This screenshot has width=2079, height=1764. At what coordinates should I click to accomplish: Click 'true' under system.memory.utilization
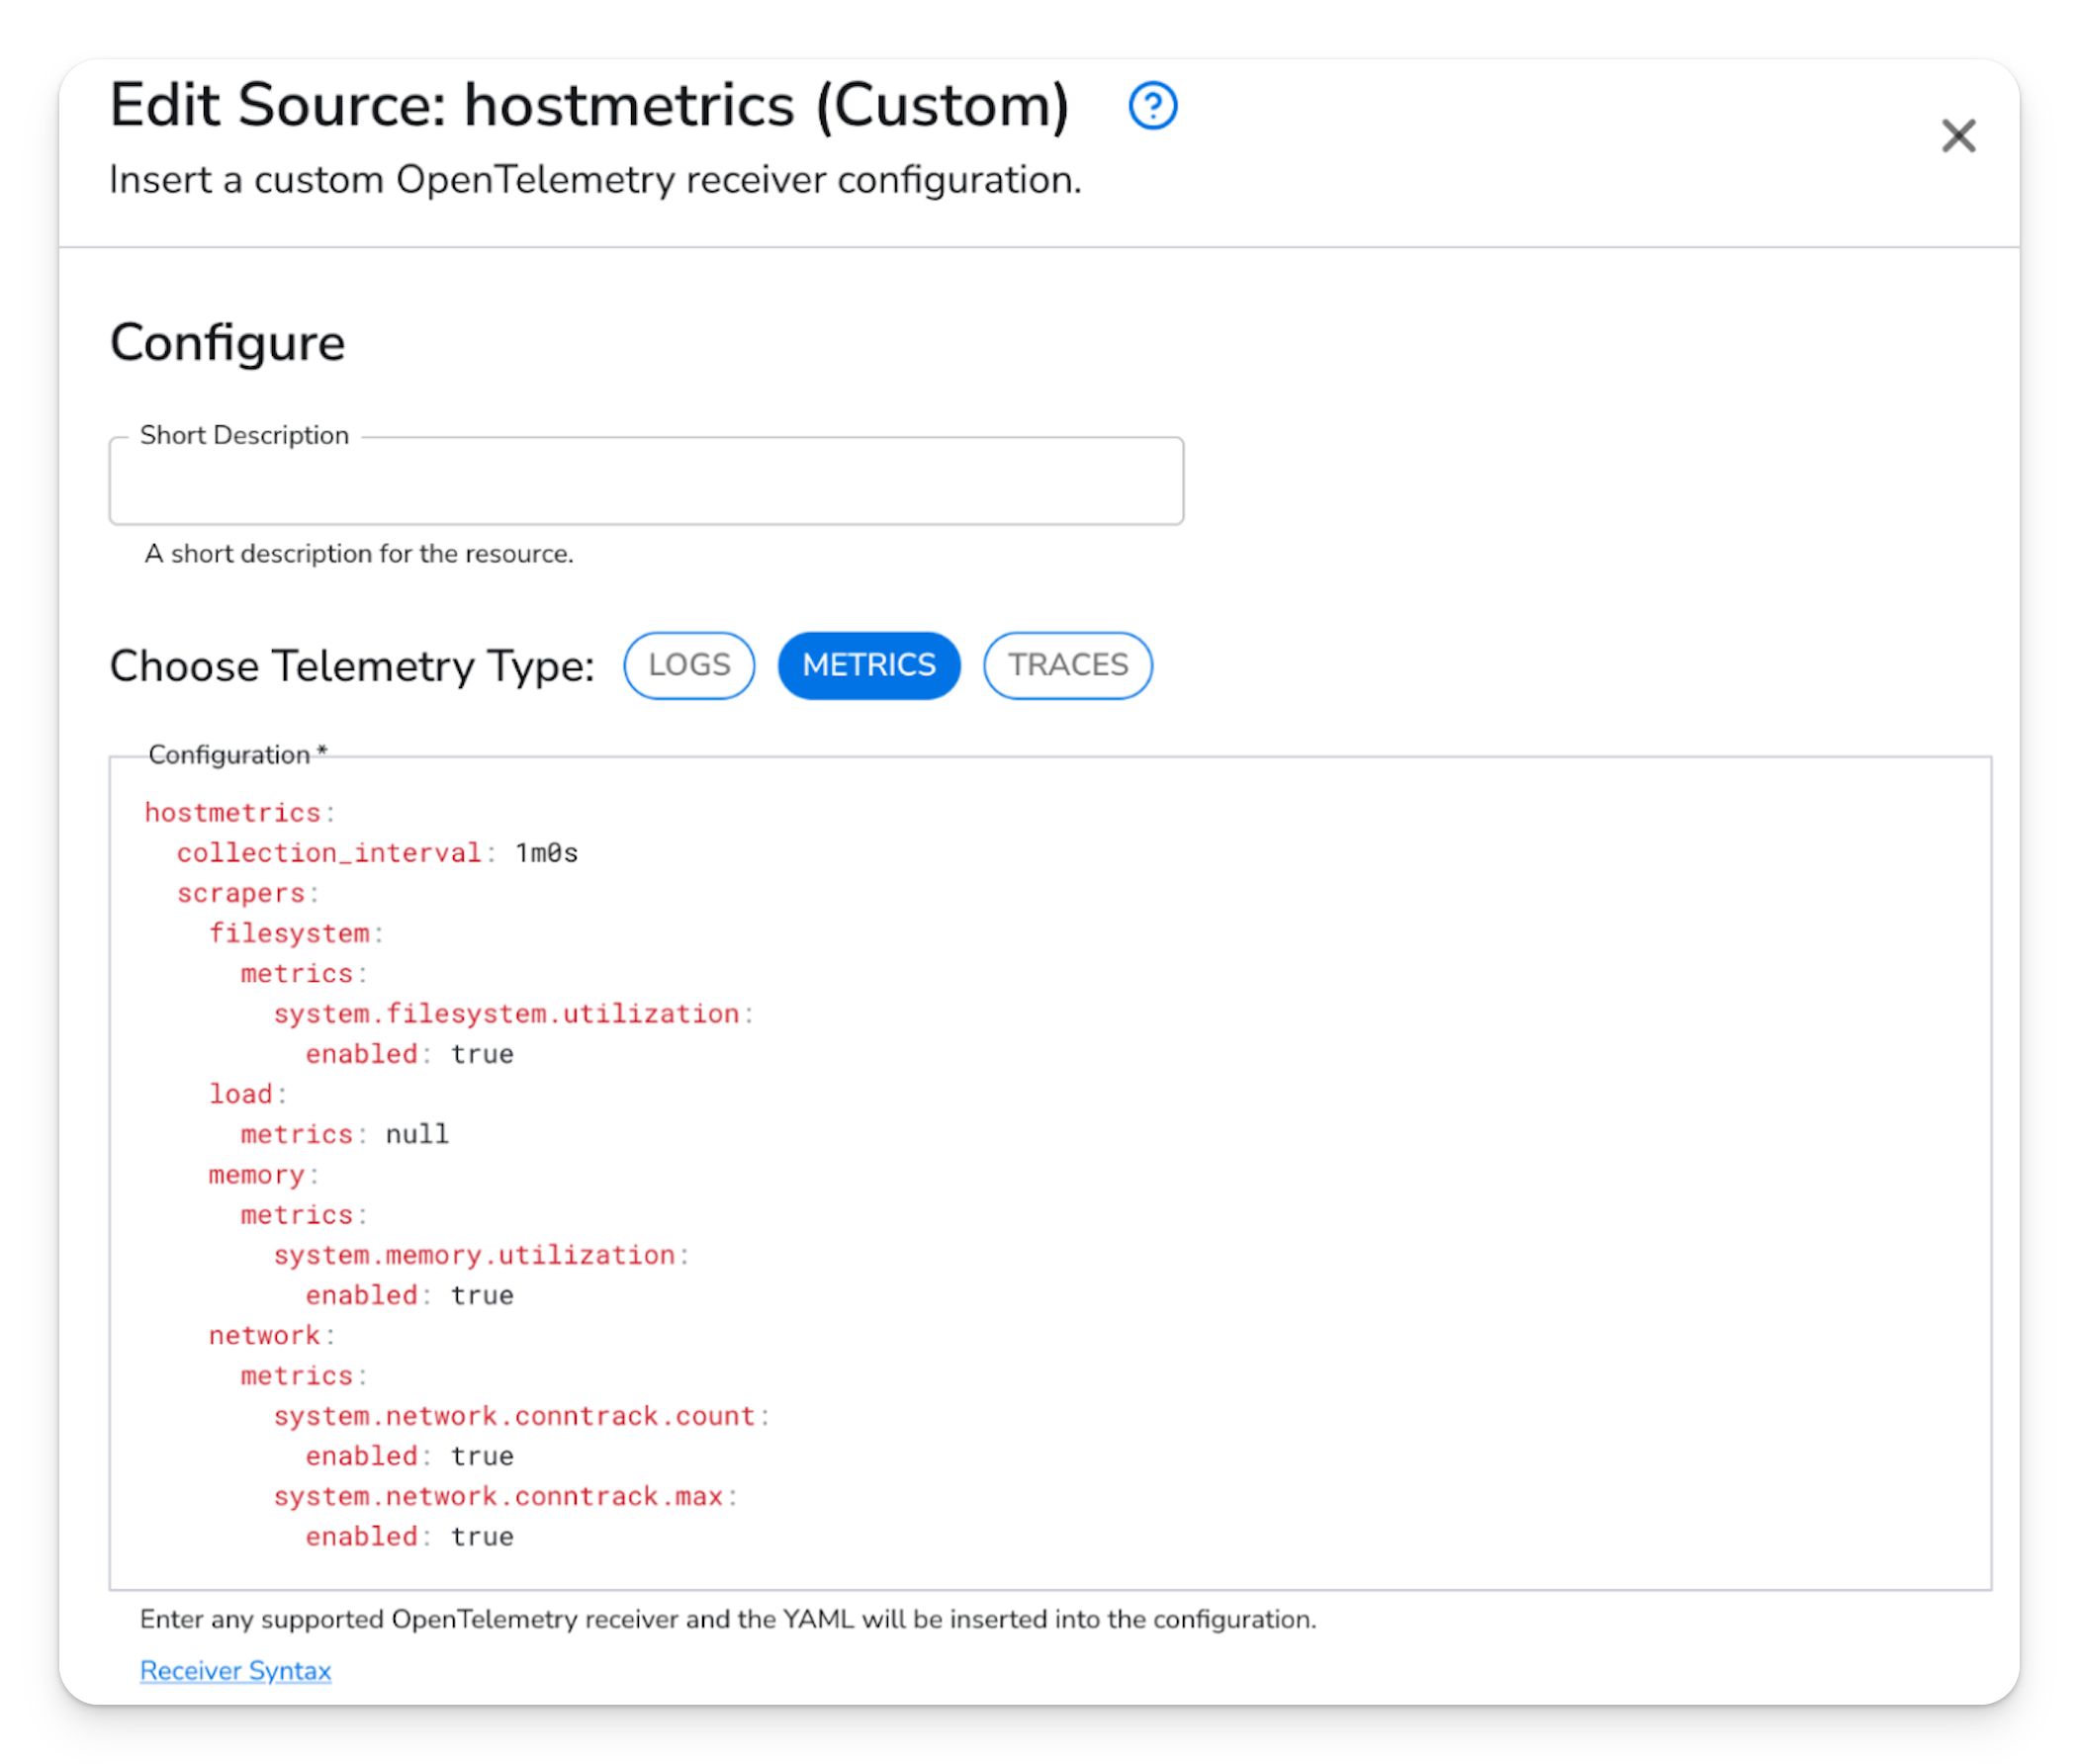482,1295
